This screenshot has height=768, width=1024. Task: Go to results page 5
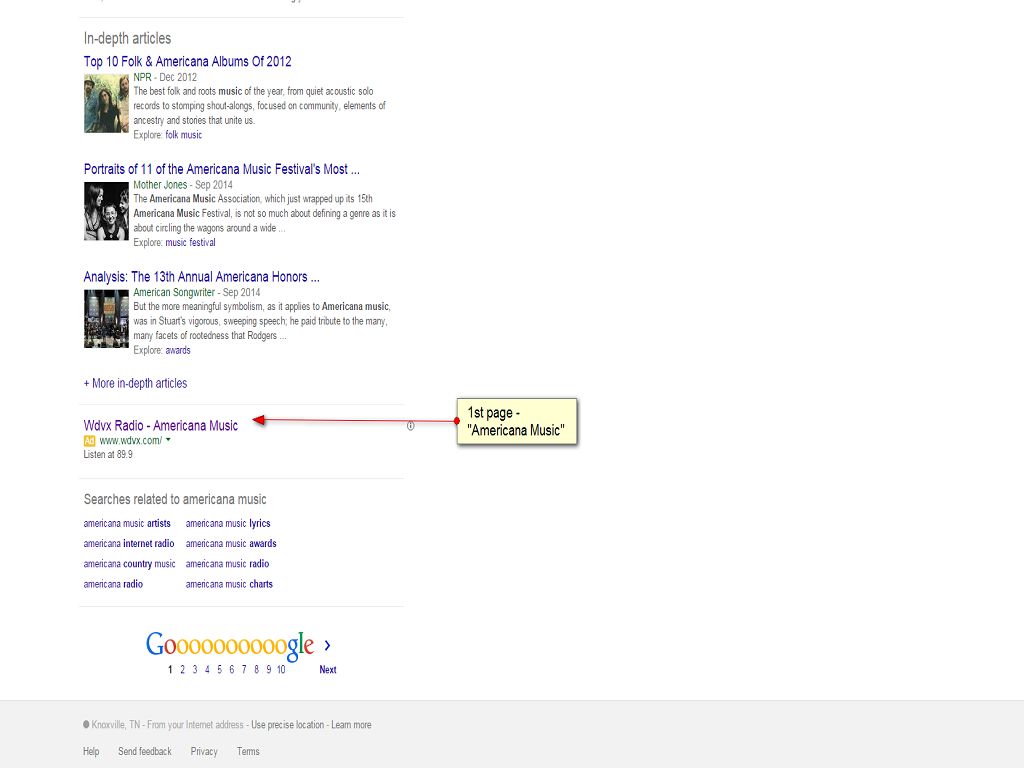pos(219,669)
